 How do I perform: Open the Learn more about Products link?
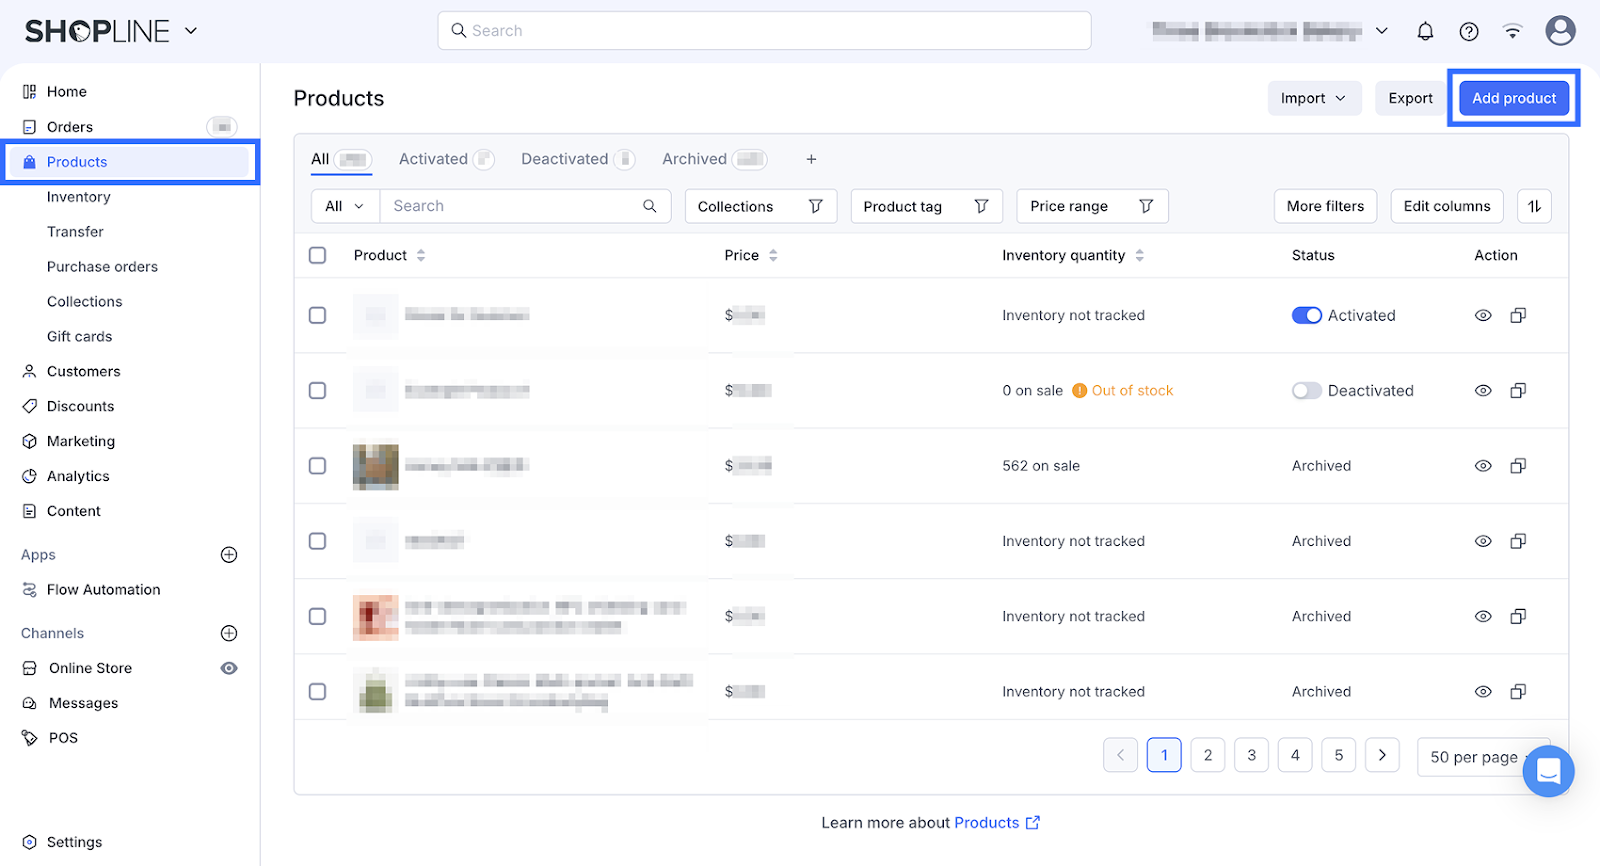pyautogui.click(x=986, y=823)
